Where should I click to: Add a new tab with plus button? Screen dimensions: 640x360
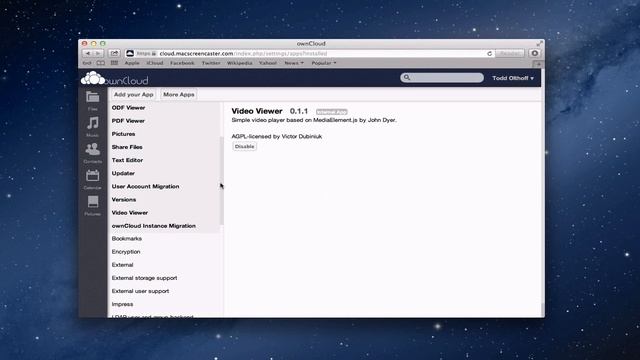pos(538,64)
